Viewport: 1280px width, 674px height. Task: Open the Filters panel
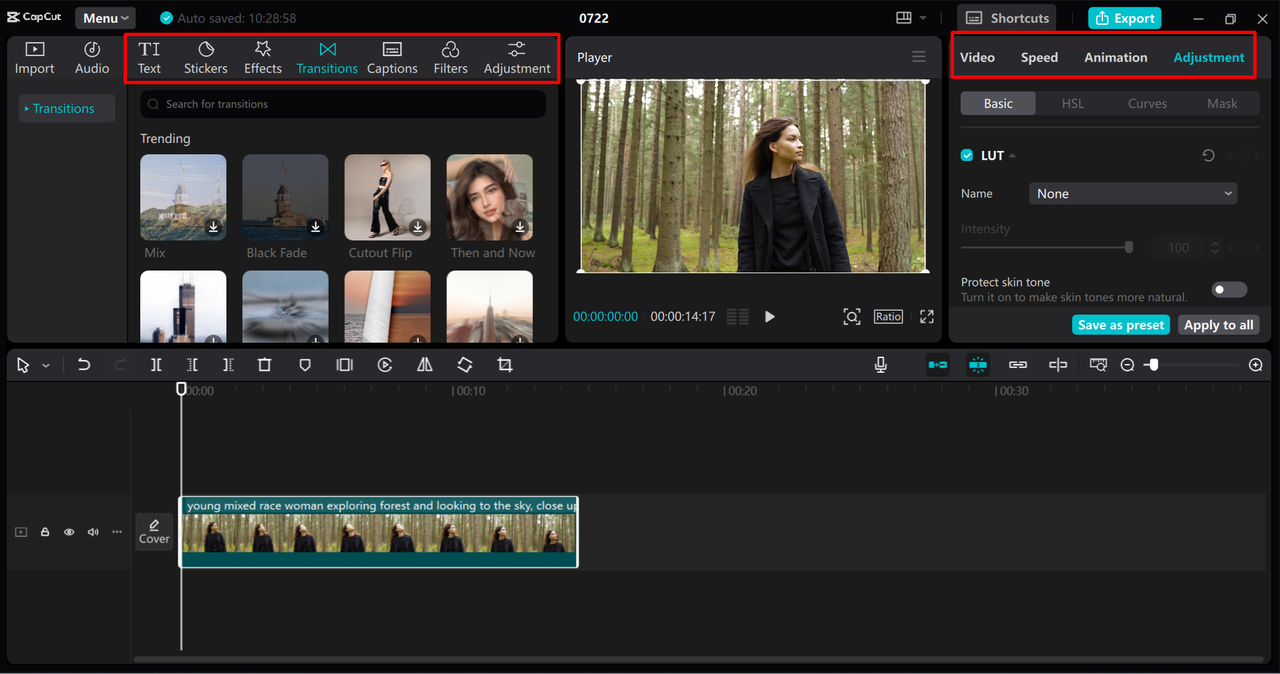[451, 58]
